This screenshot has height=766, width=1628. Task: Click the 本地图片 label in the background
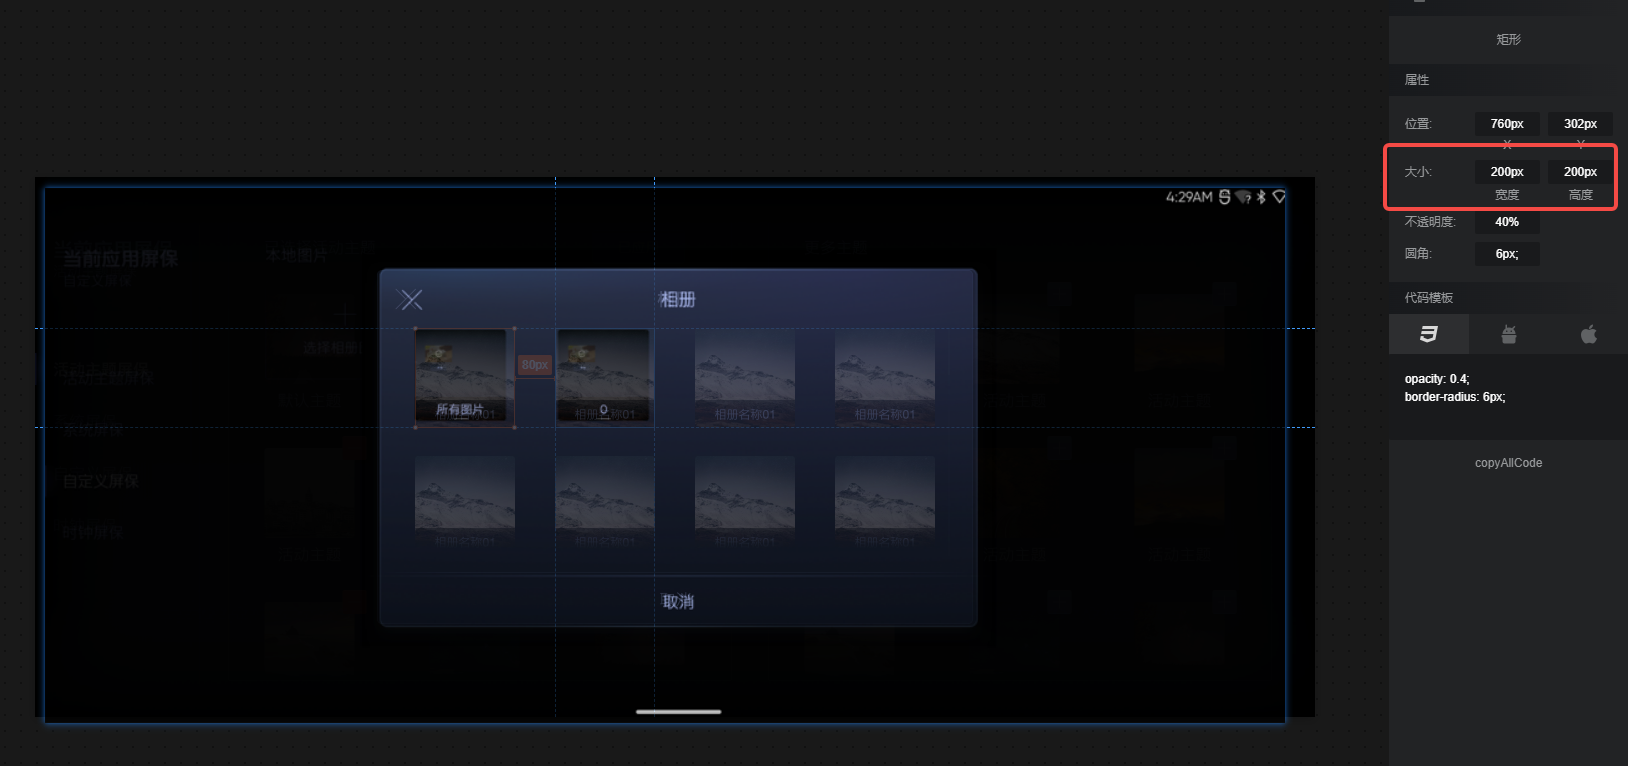coord(297,256)
